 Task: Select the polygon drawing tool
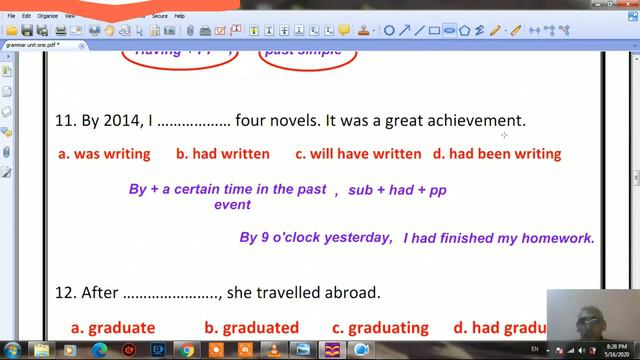click(x=464, y=31)
